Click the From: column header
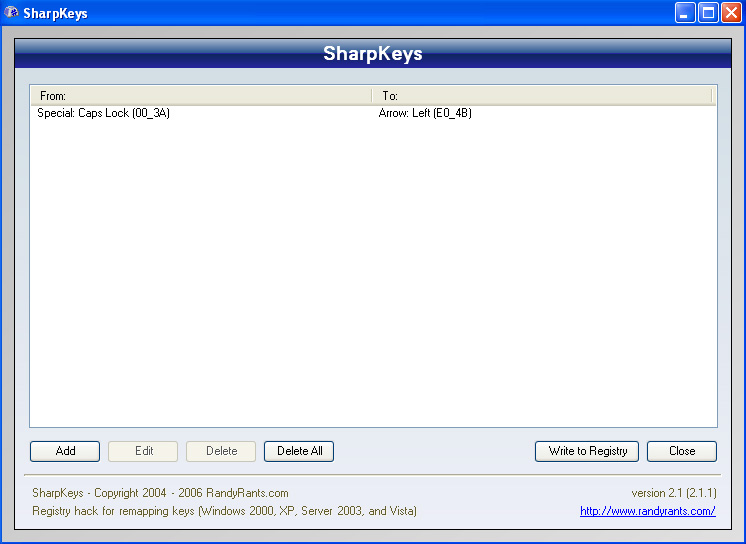Image resolution: width=746 pixels, height=544 pixels. pos(201,96)
